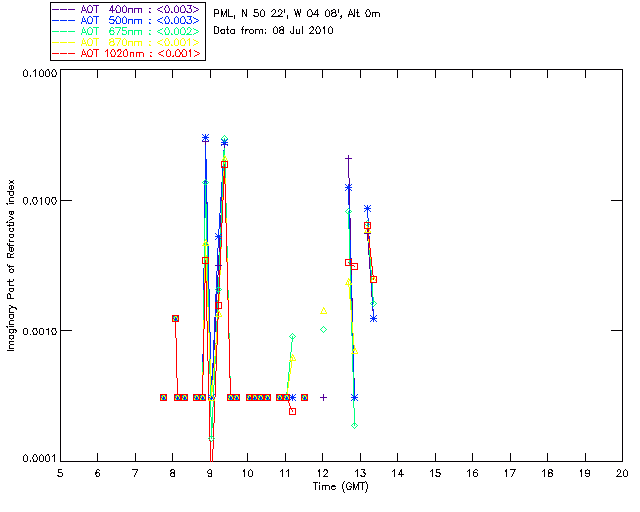Viewport: 640px width, 512px height.
Task: Click the raised red square marker just after time 8
Action: pos(175,318)
